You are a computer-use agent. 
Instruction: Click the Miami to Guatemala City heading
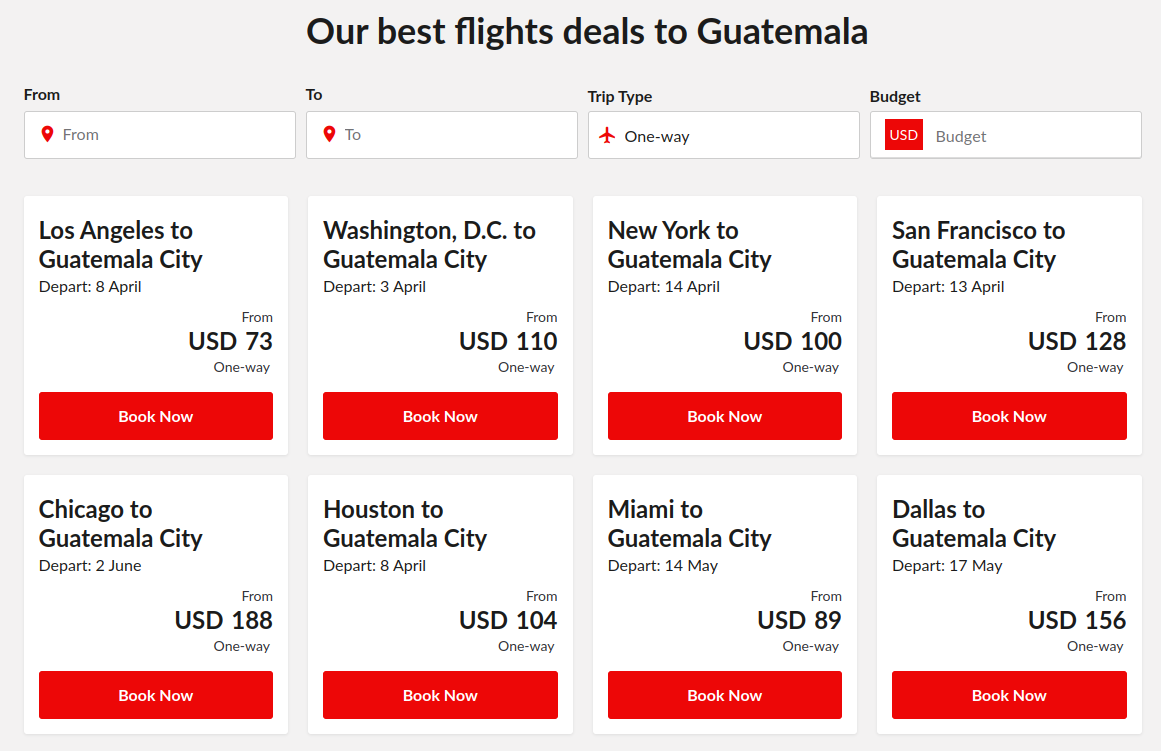tap(689, 524)
